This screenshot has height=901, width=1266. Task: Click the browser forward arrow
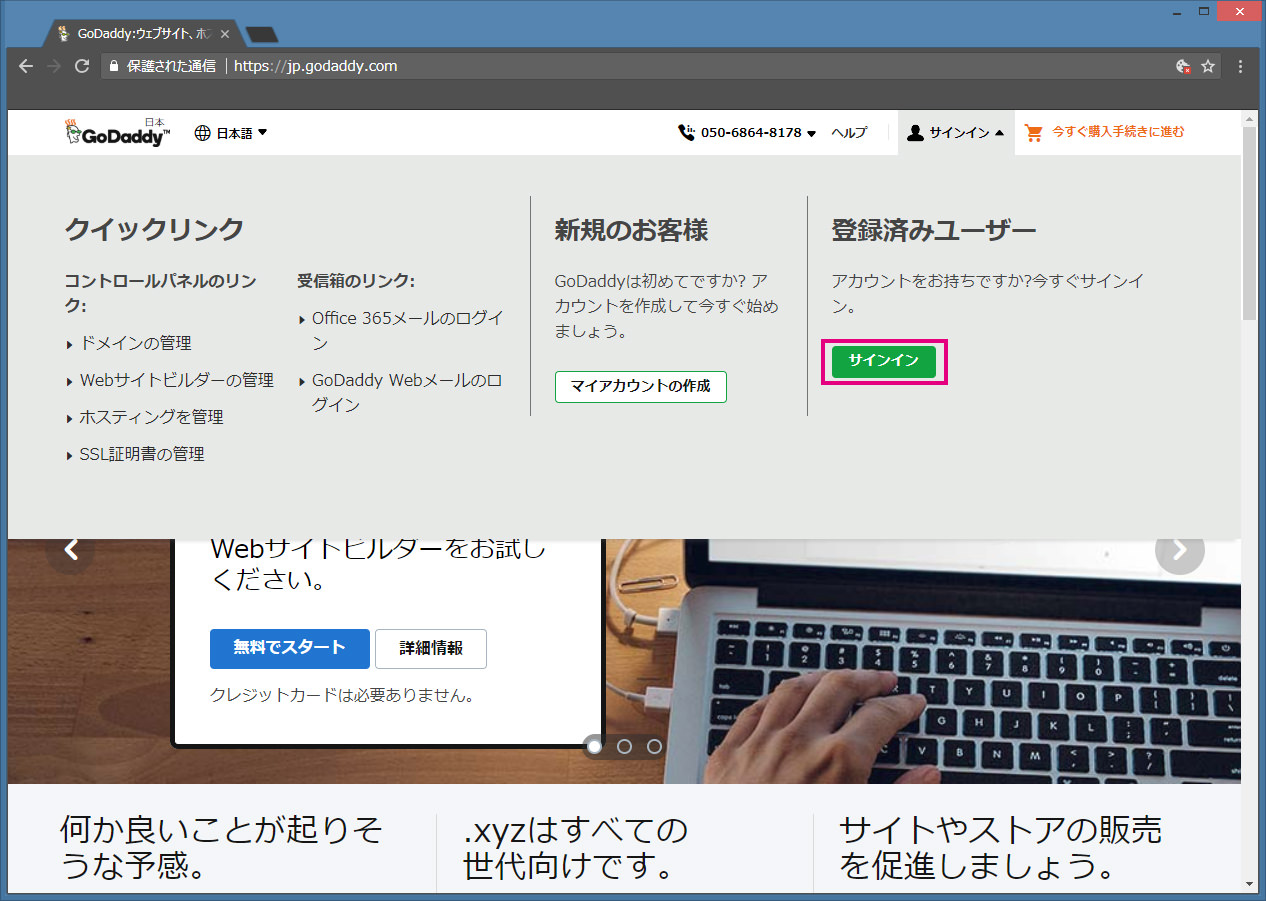[x=54, y=66]
